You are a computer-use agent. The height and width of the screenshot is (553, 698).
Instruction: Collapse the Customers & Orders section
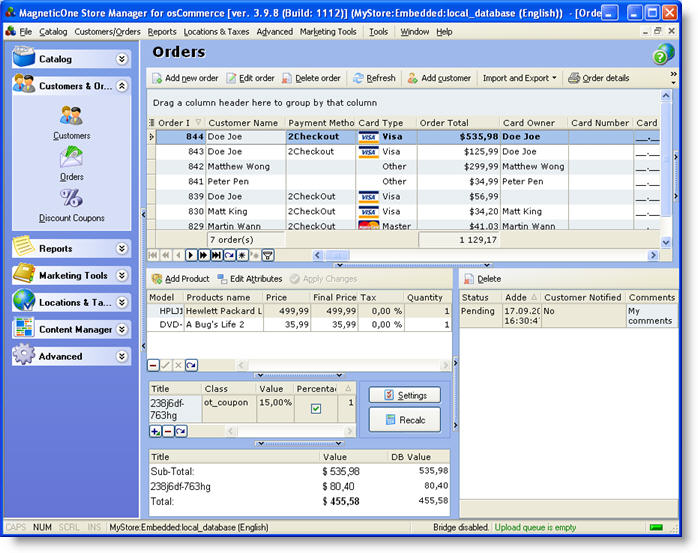(122, 85)
